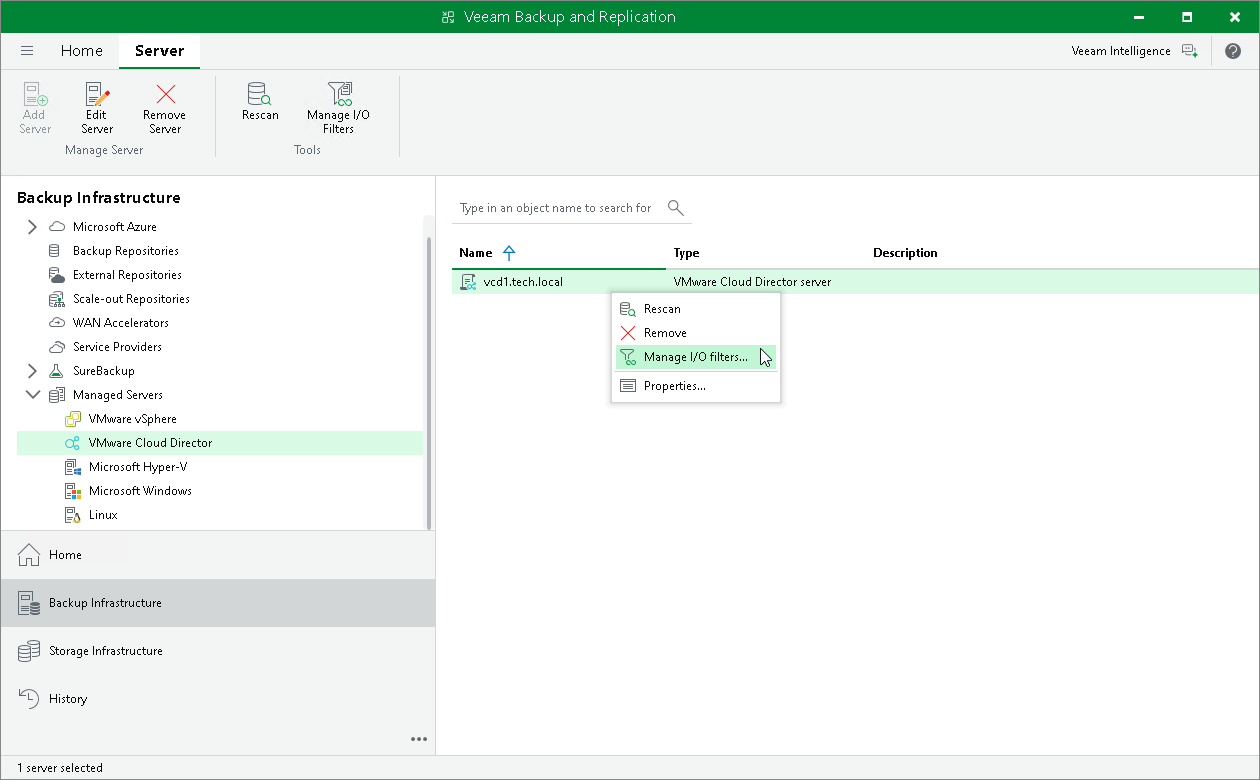
Task: Select the Microsoft Hyper-V node icon
Action: click(x=72, y=467)
